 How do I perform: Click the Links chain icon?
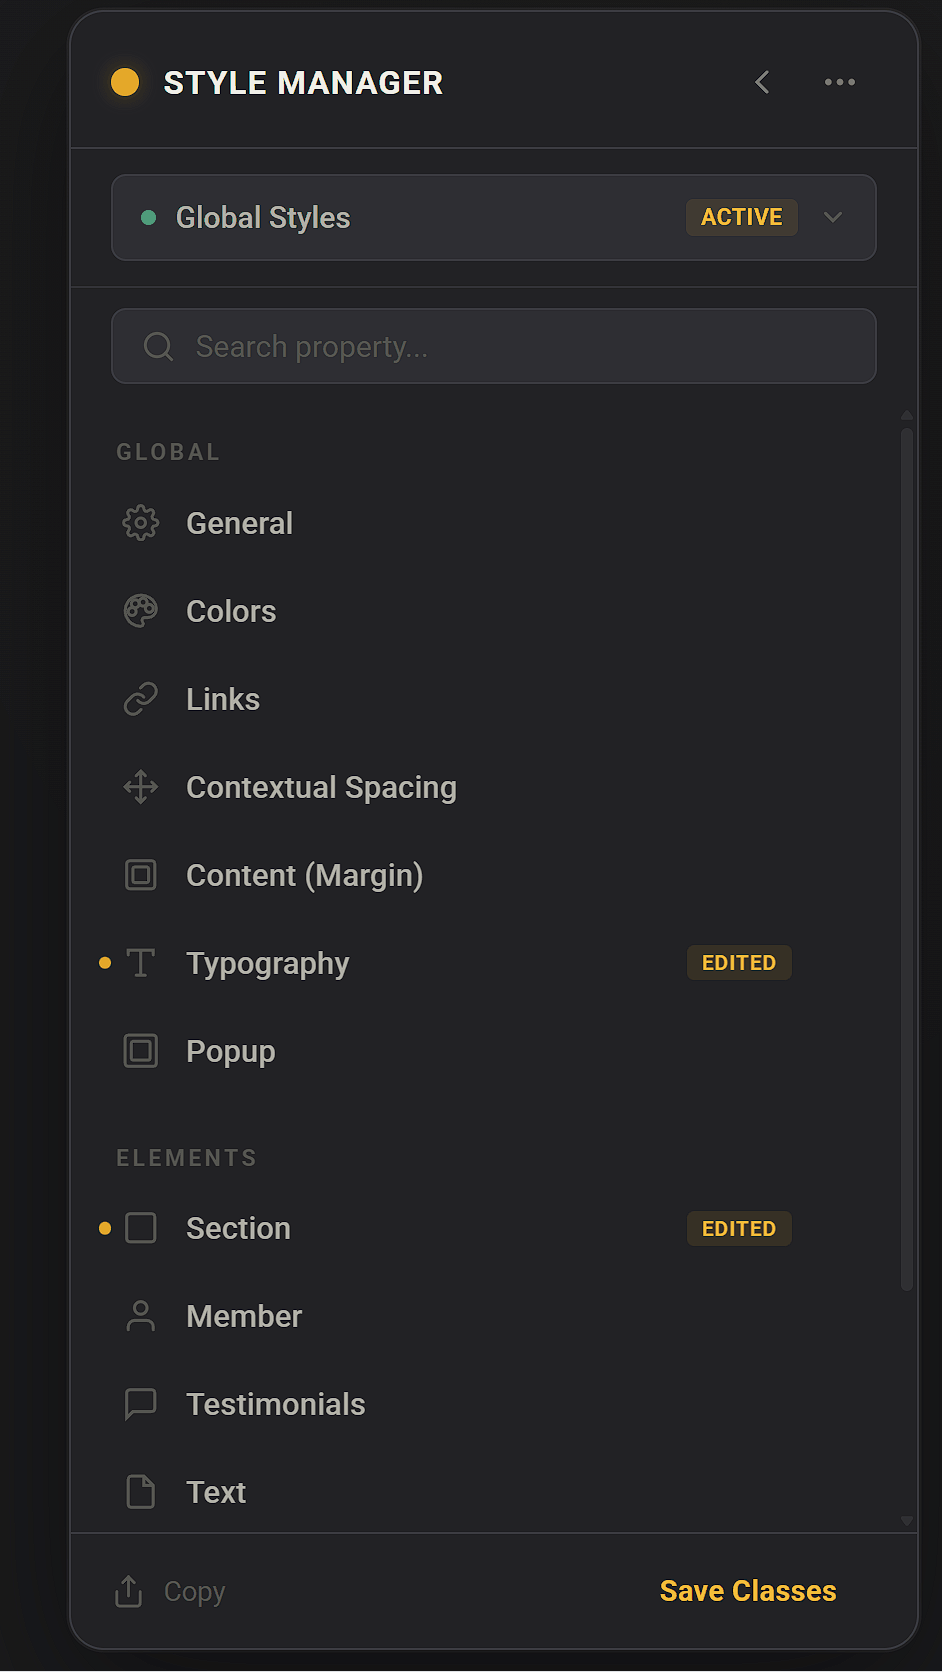[141, 699]
